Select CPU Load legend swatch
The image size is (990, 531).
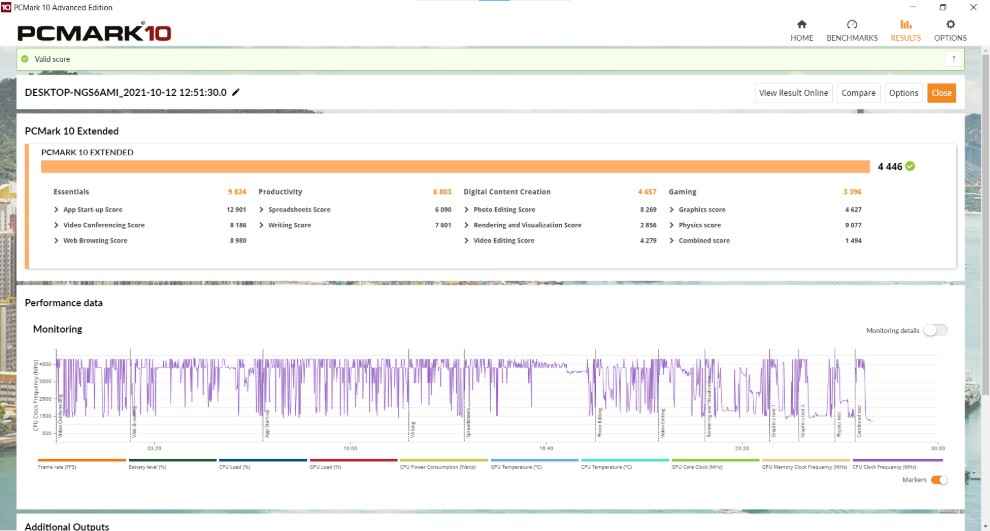pyautogui.click(x=263, y=460)
